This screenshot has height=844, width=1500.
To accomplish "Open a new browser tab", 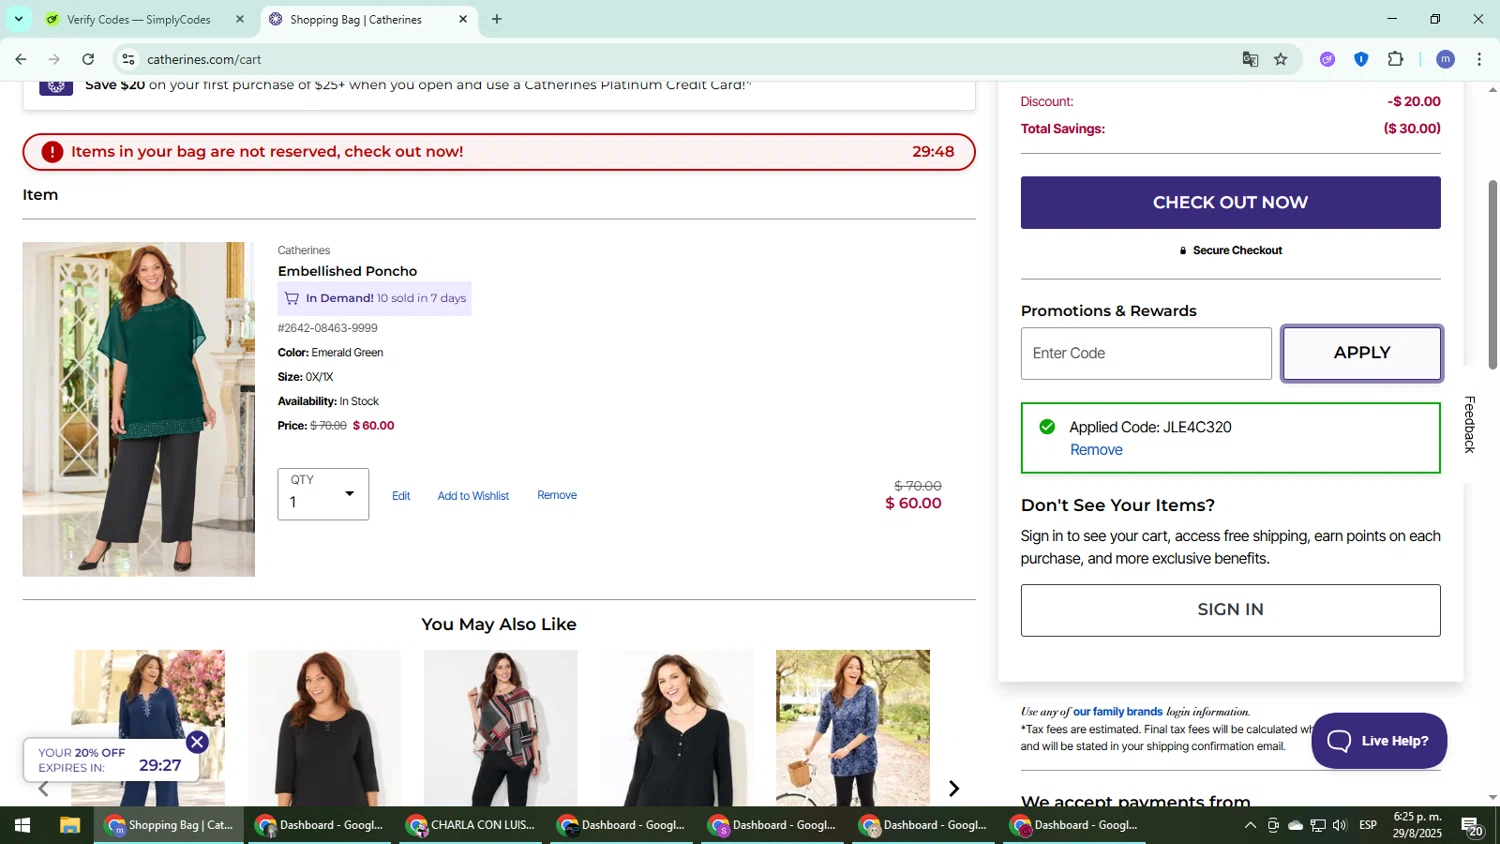I will click(497, 19).
